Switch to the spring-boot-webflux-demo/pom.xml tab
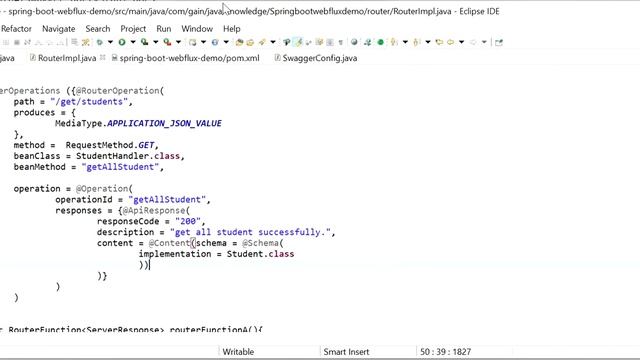The width and height of the screenshot is (640, 360). click(189, 58)
